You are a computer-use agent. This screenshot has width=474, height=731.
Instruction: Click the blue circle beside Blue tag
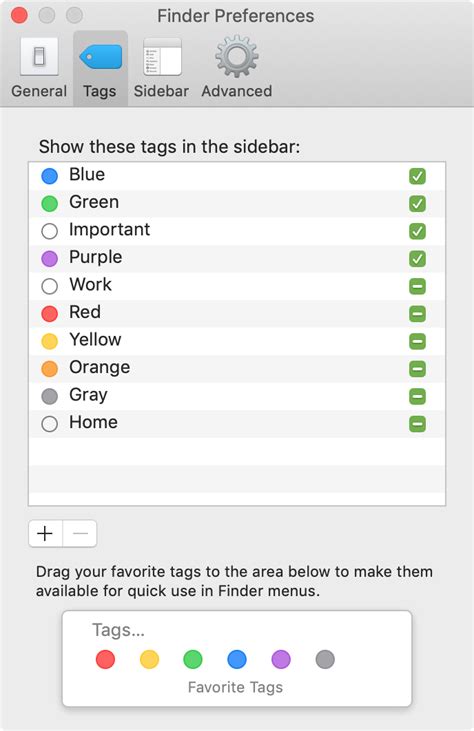[49, 176]
